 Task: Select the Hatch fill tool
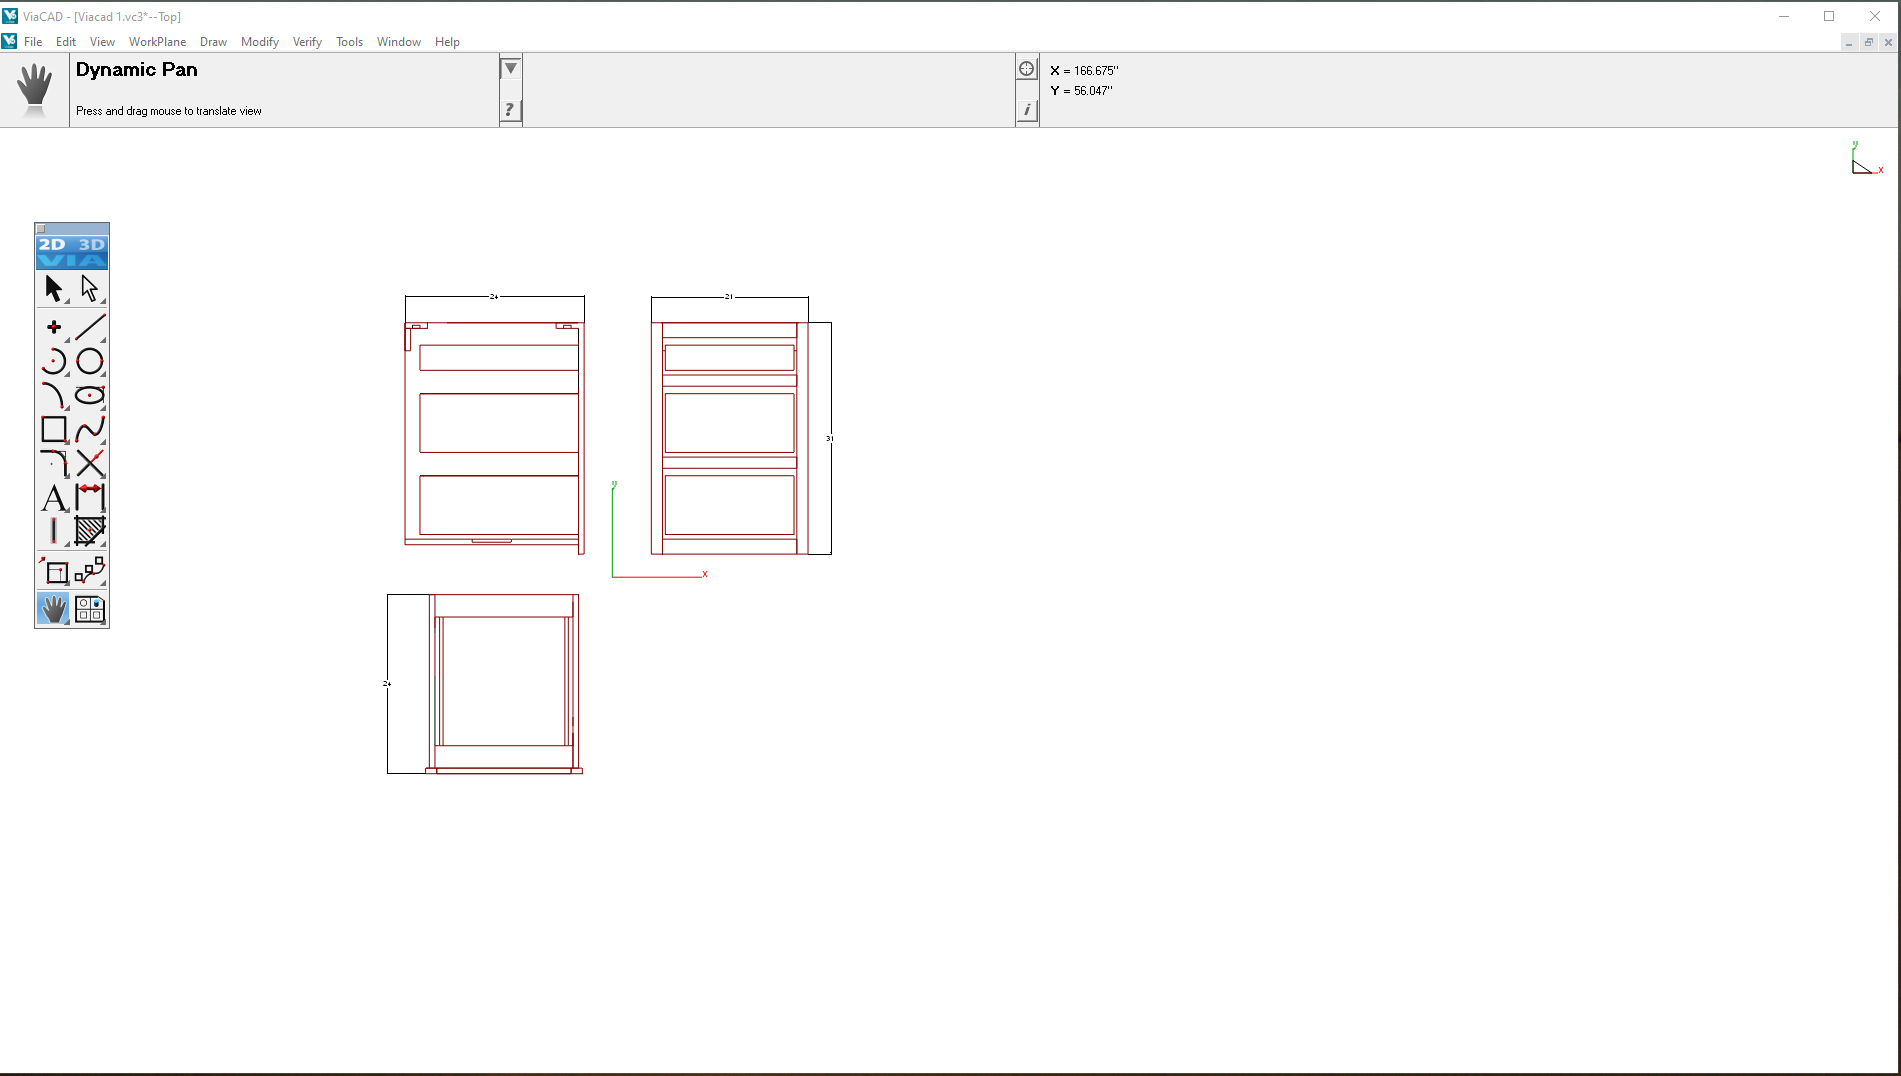point(89,531)
